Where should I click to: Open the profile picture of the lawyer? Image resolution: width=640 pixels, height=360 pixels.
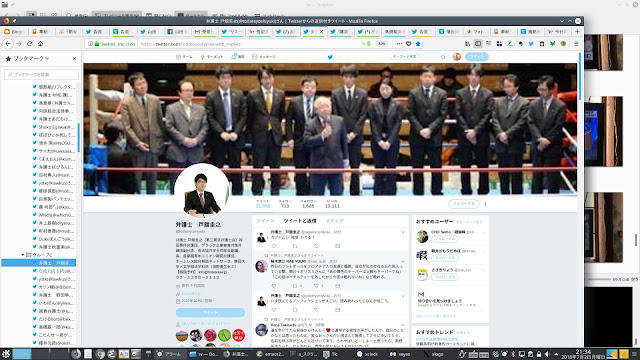coord(202,191)
